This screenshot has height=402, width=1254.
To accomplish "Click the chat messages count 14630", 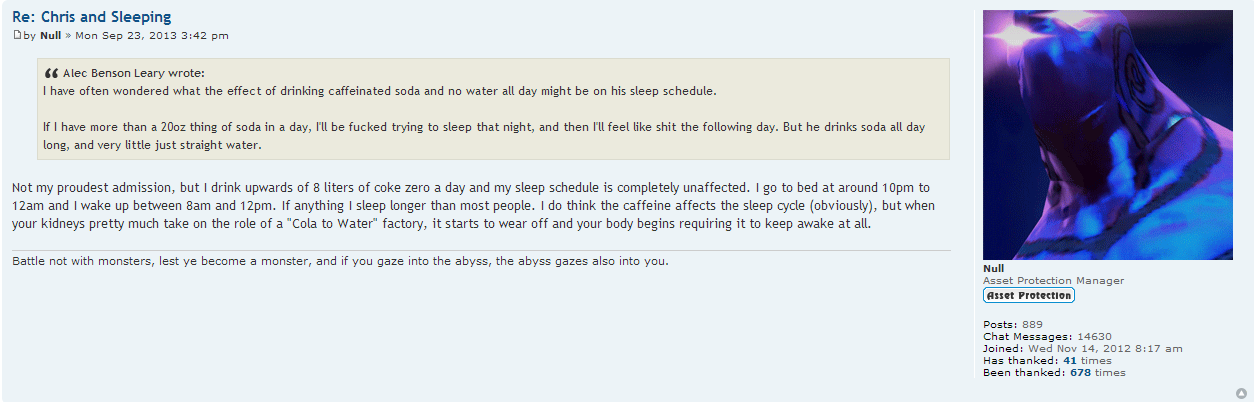I will coord(1092,336).
